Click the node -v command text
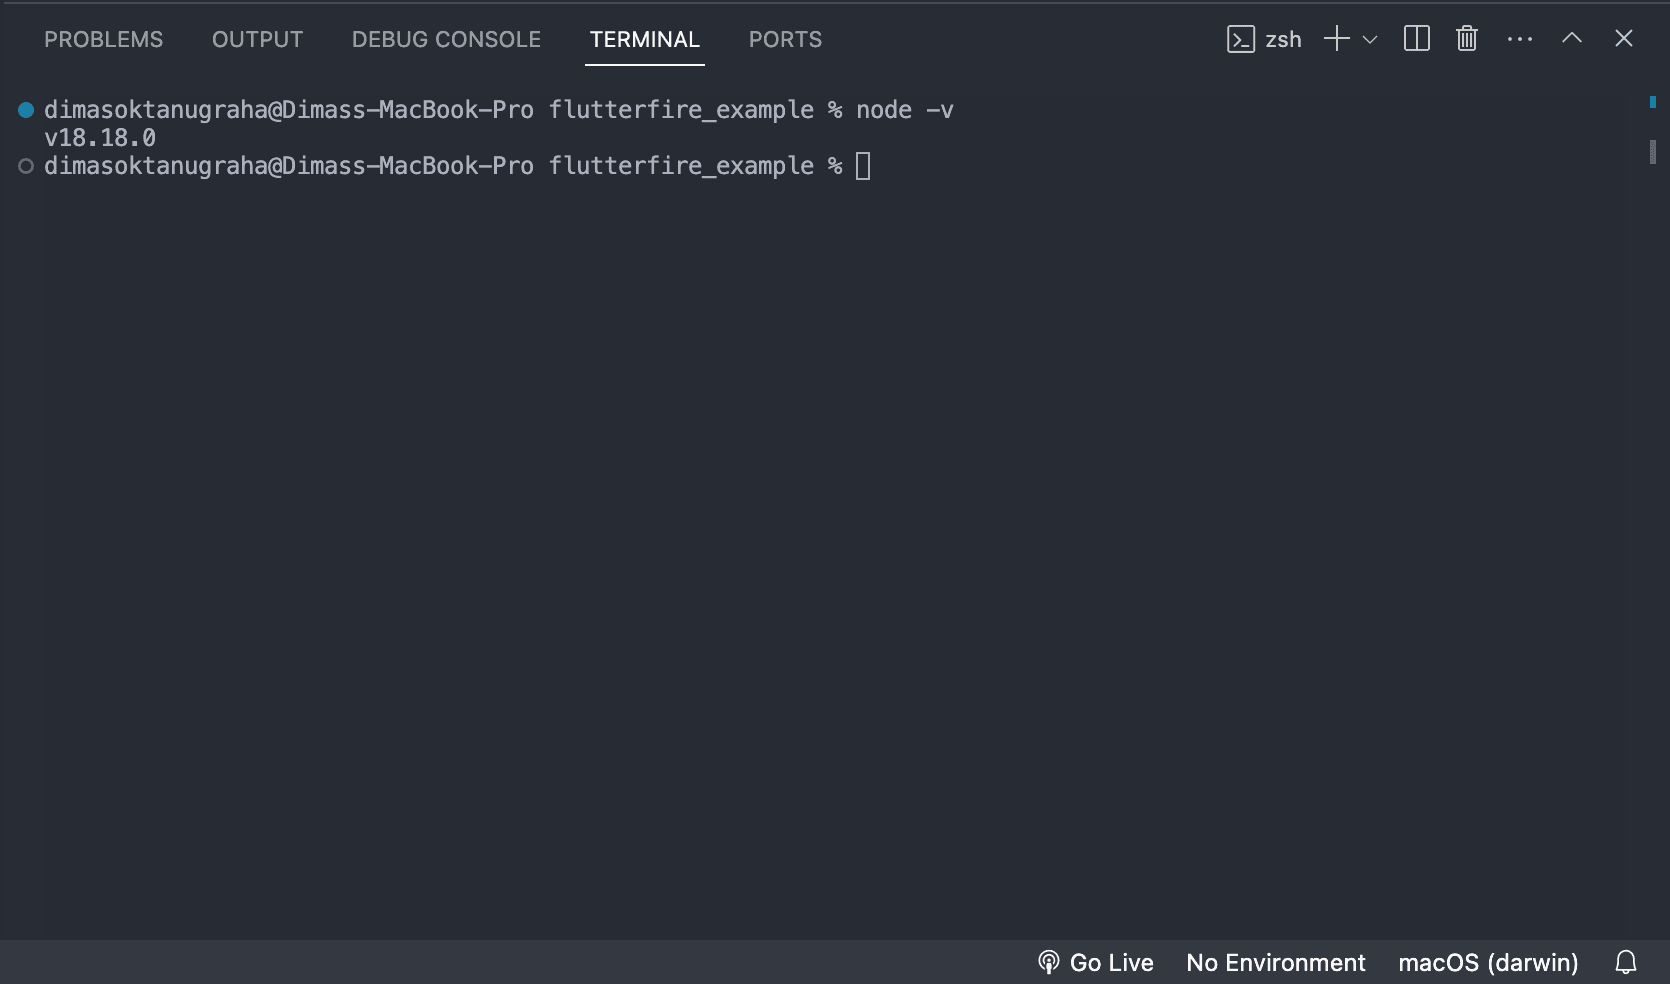This screenshot has height=984, width=1670. coord(905,110)
